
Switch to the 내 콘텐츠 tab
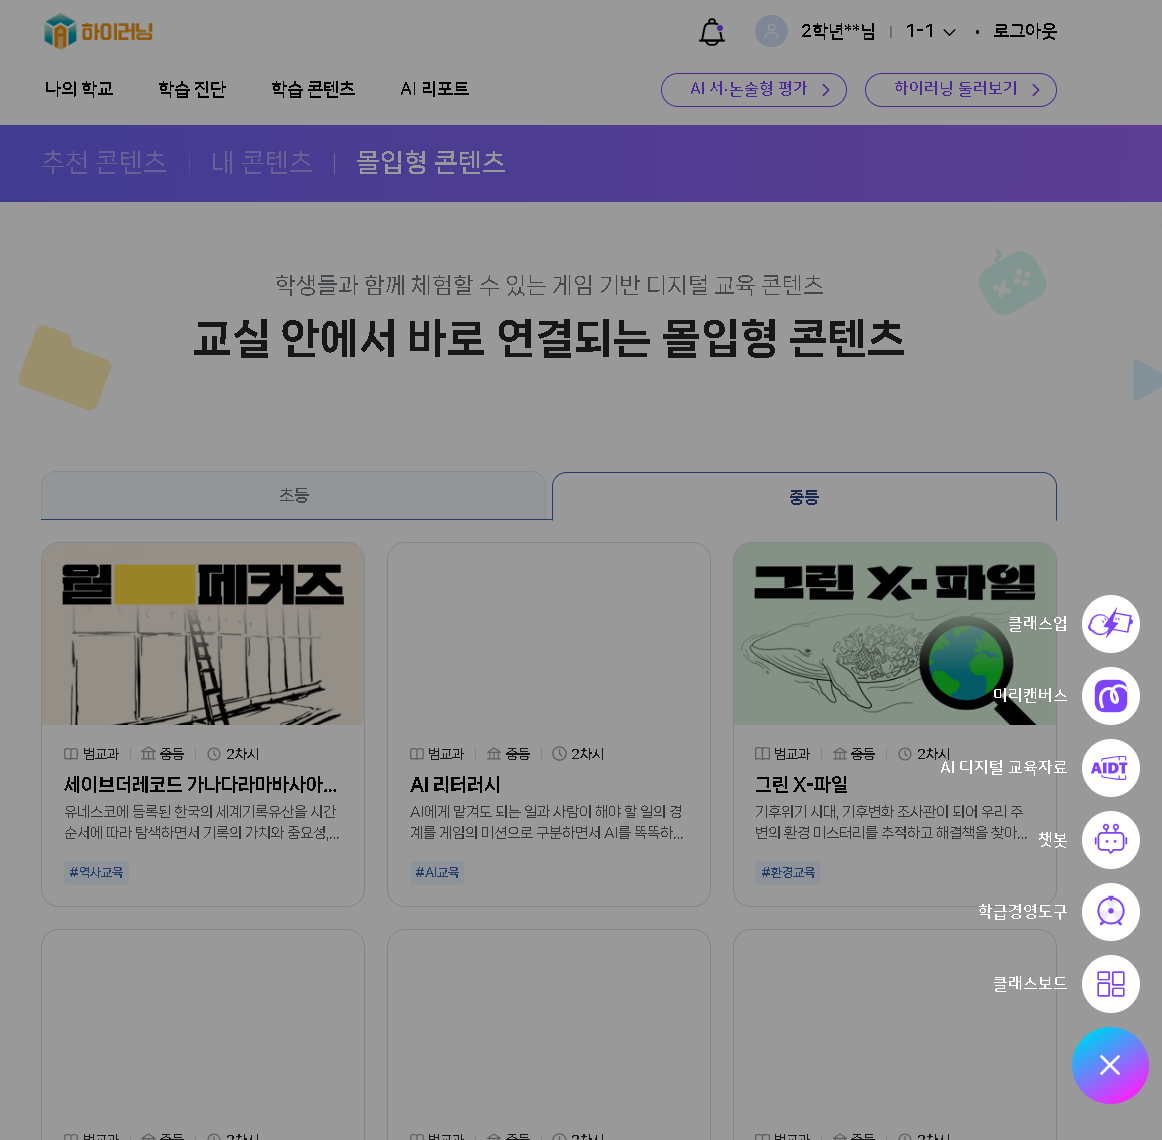click(x=262, y=162)
